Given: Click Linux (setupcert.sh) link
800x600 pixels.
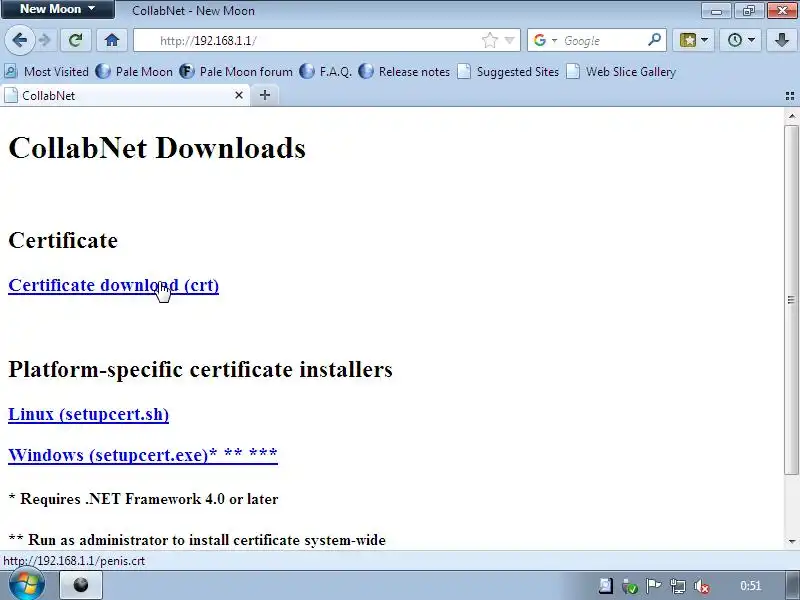Looking at the screenshot, I should coord(88,414).
